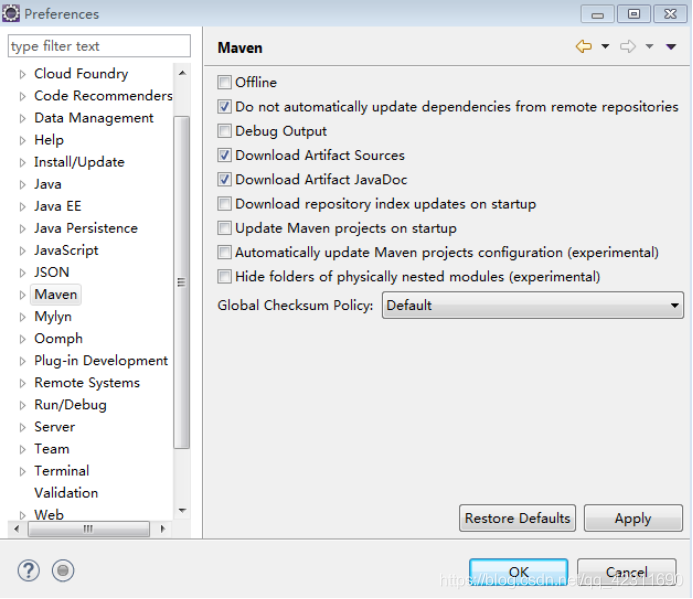This screenshot has width=693, height=599.
Task: Click the tree vertical scrollbar thumb
Action: [182, 282]
